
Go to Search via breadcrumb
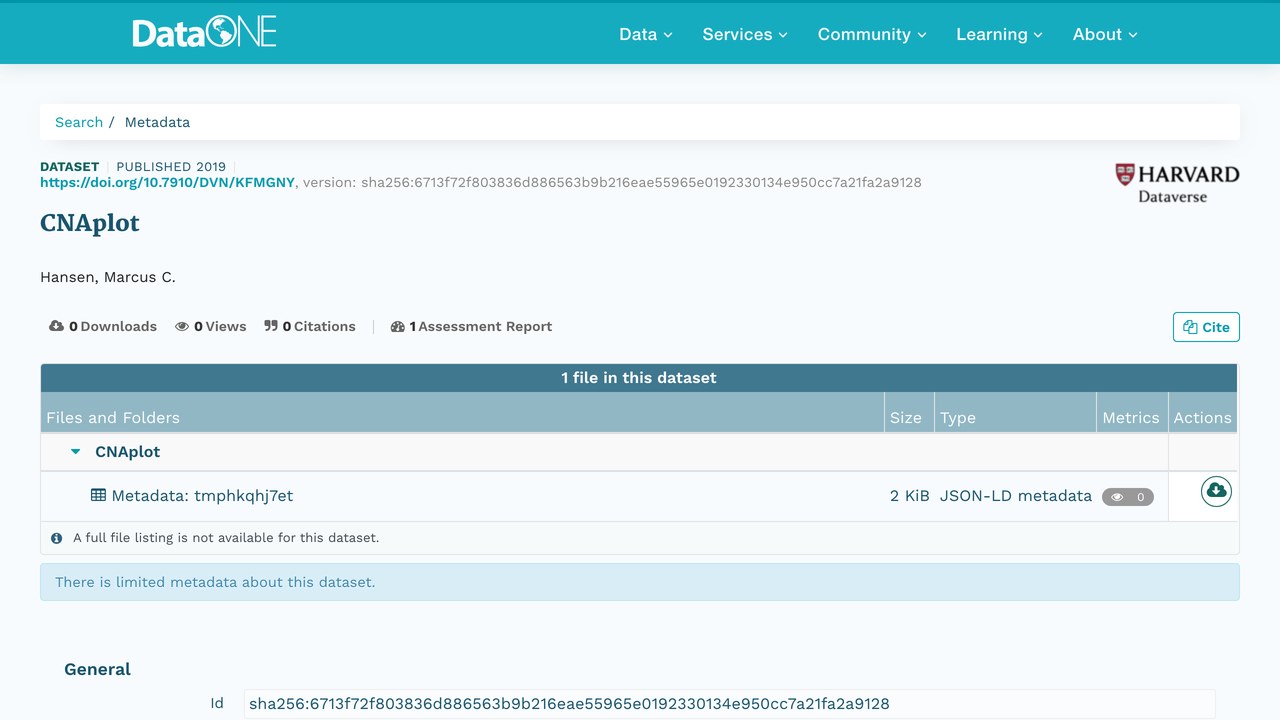click(x=79, y=122)
